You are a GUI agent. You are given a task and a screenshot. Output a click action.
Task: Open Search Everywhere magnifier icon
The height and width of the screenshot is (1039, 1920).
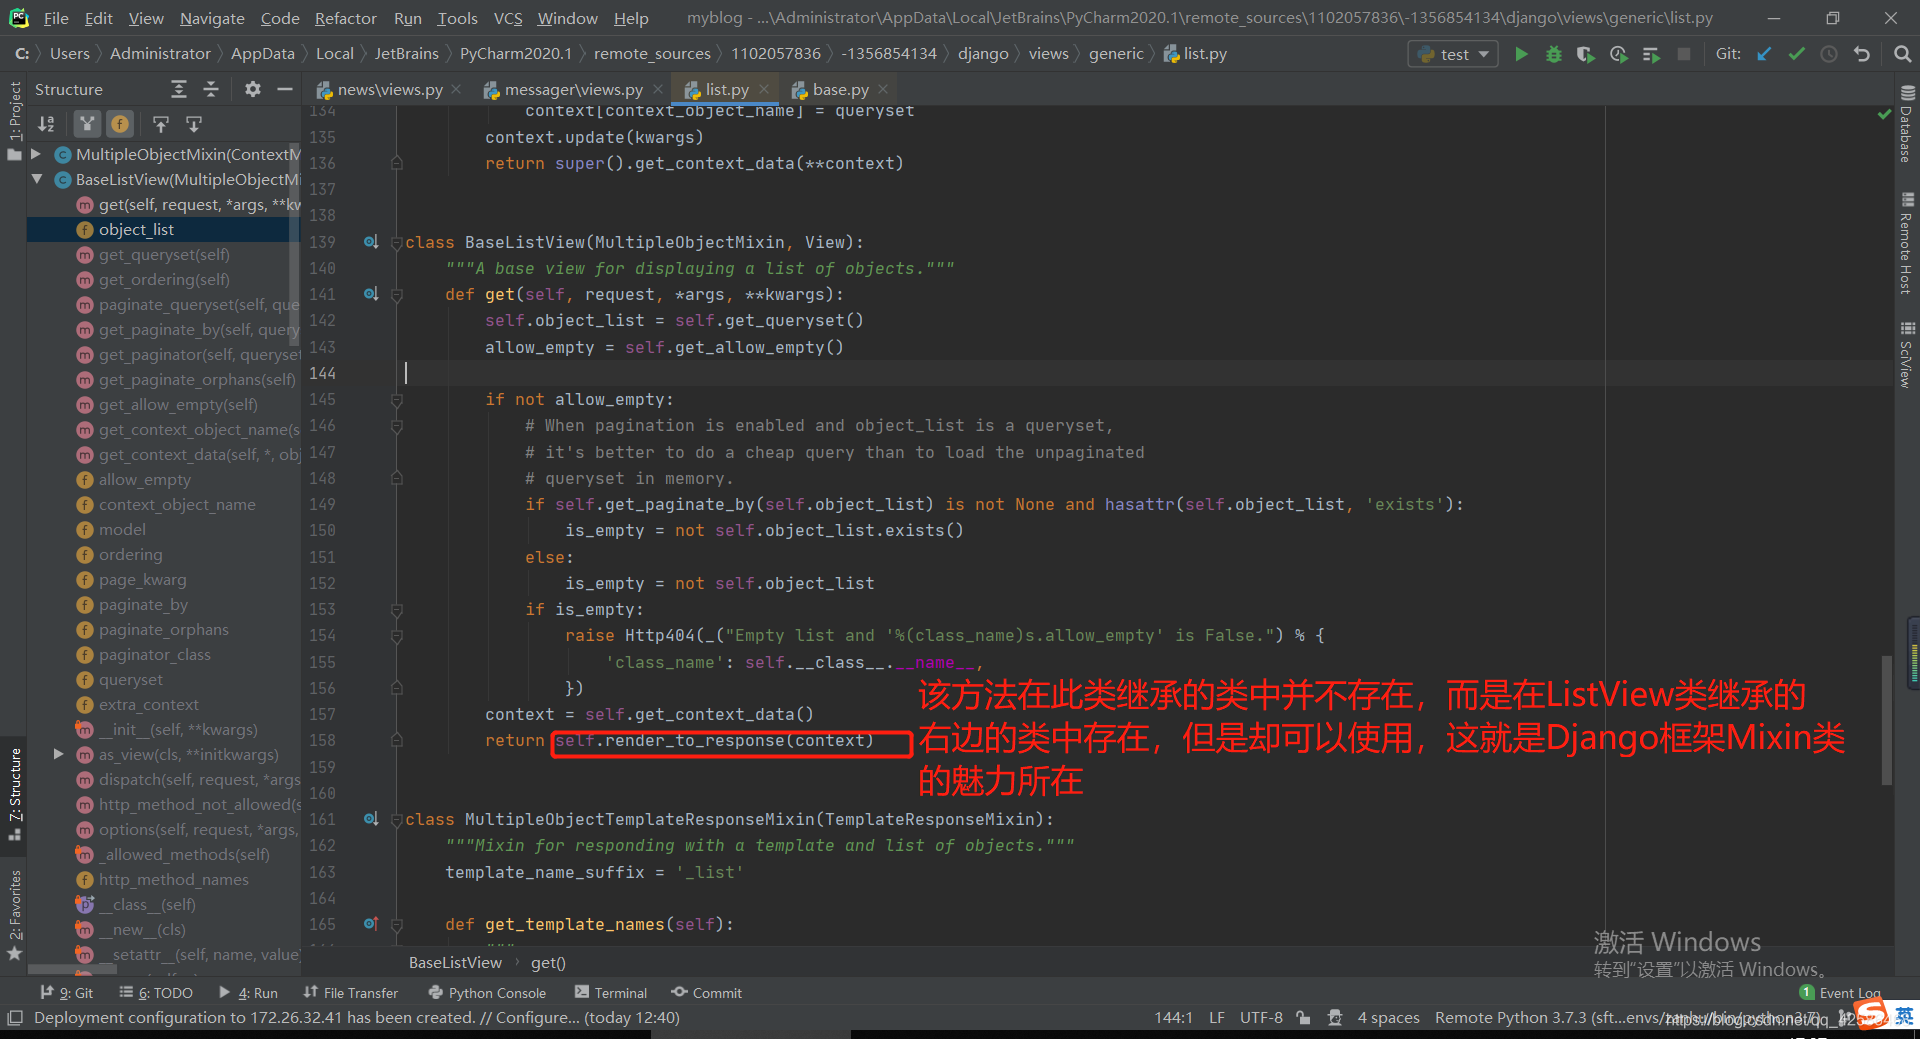1902,54
